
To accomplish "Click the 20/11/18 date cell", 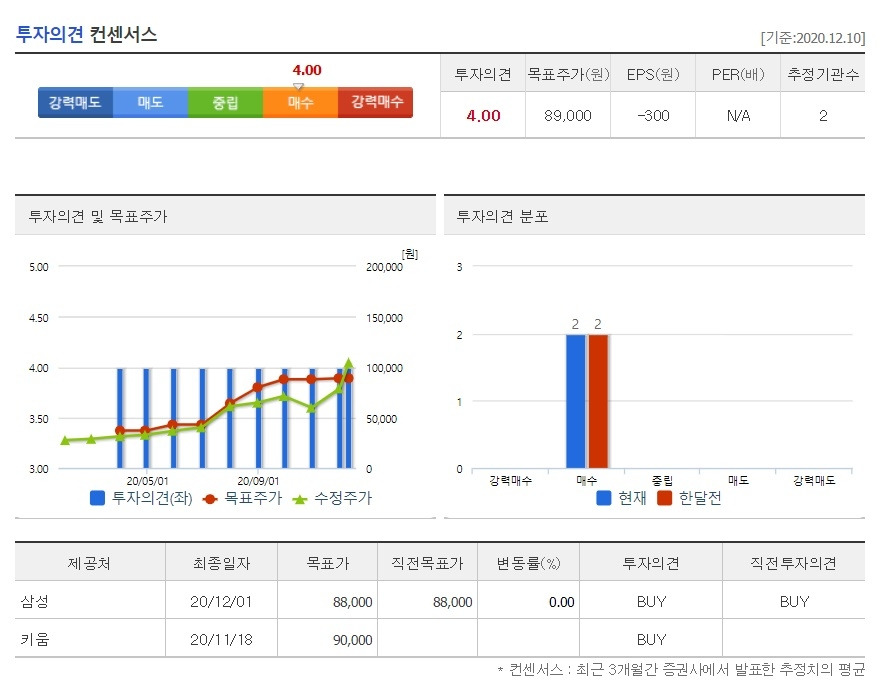I will [221, 639].
